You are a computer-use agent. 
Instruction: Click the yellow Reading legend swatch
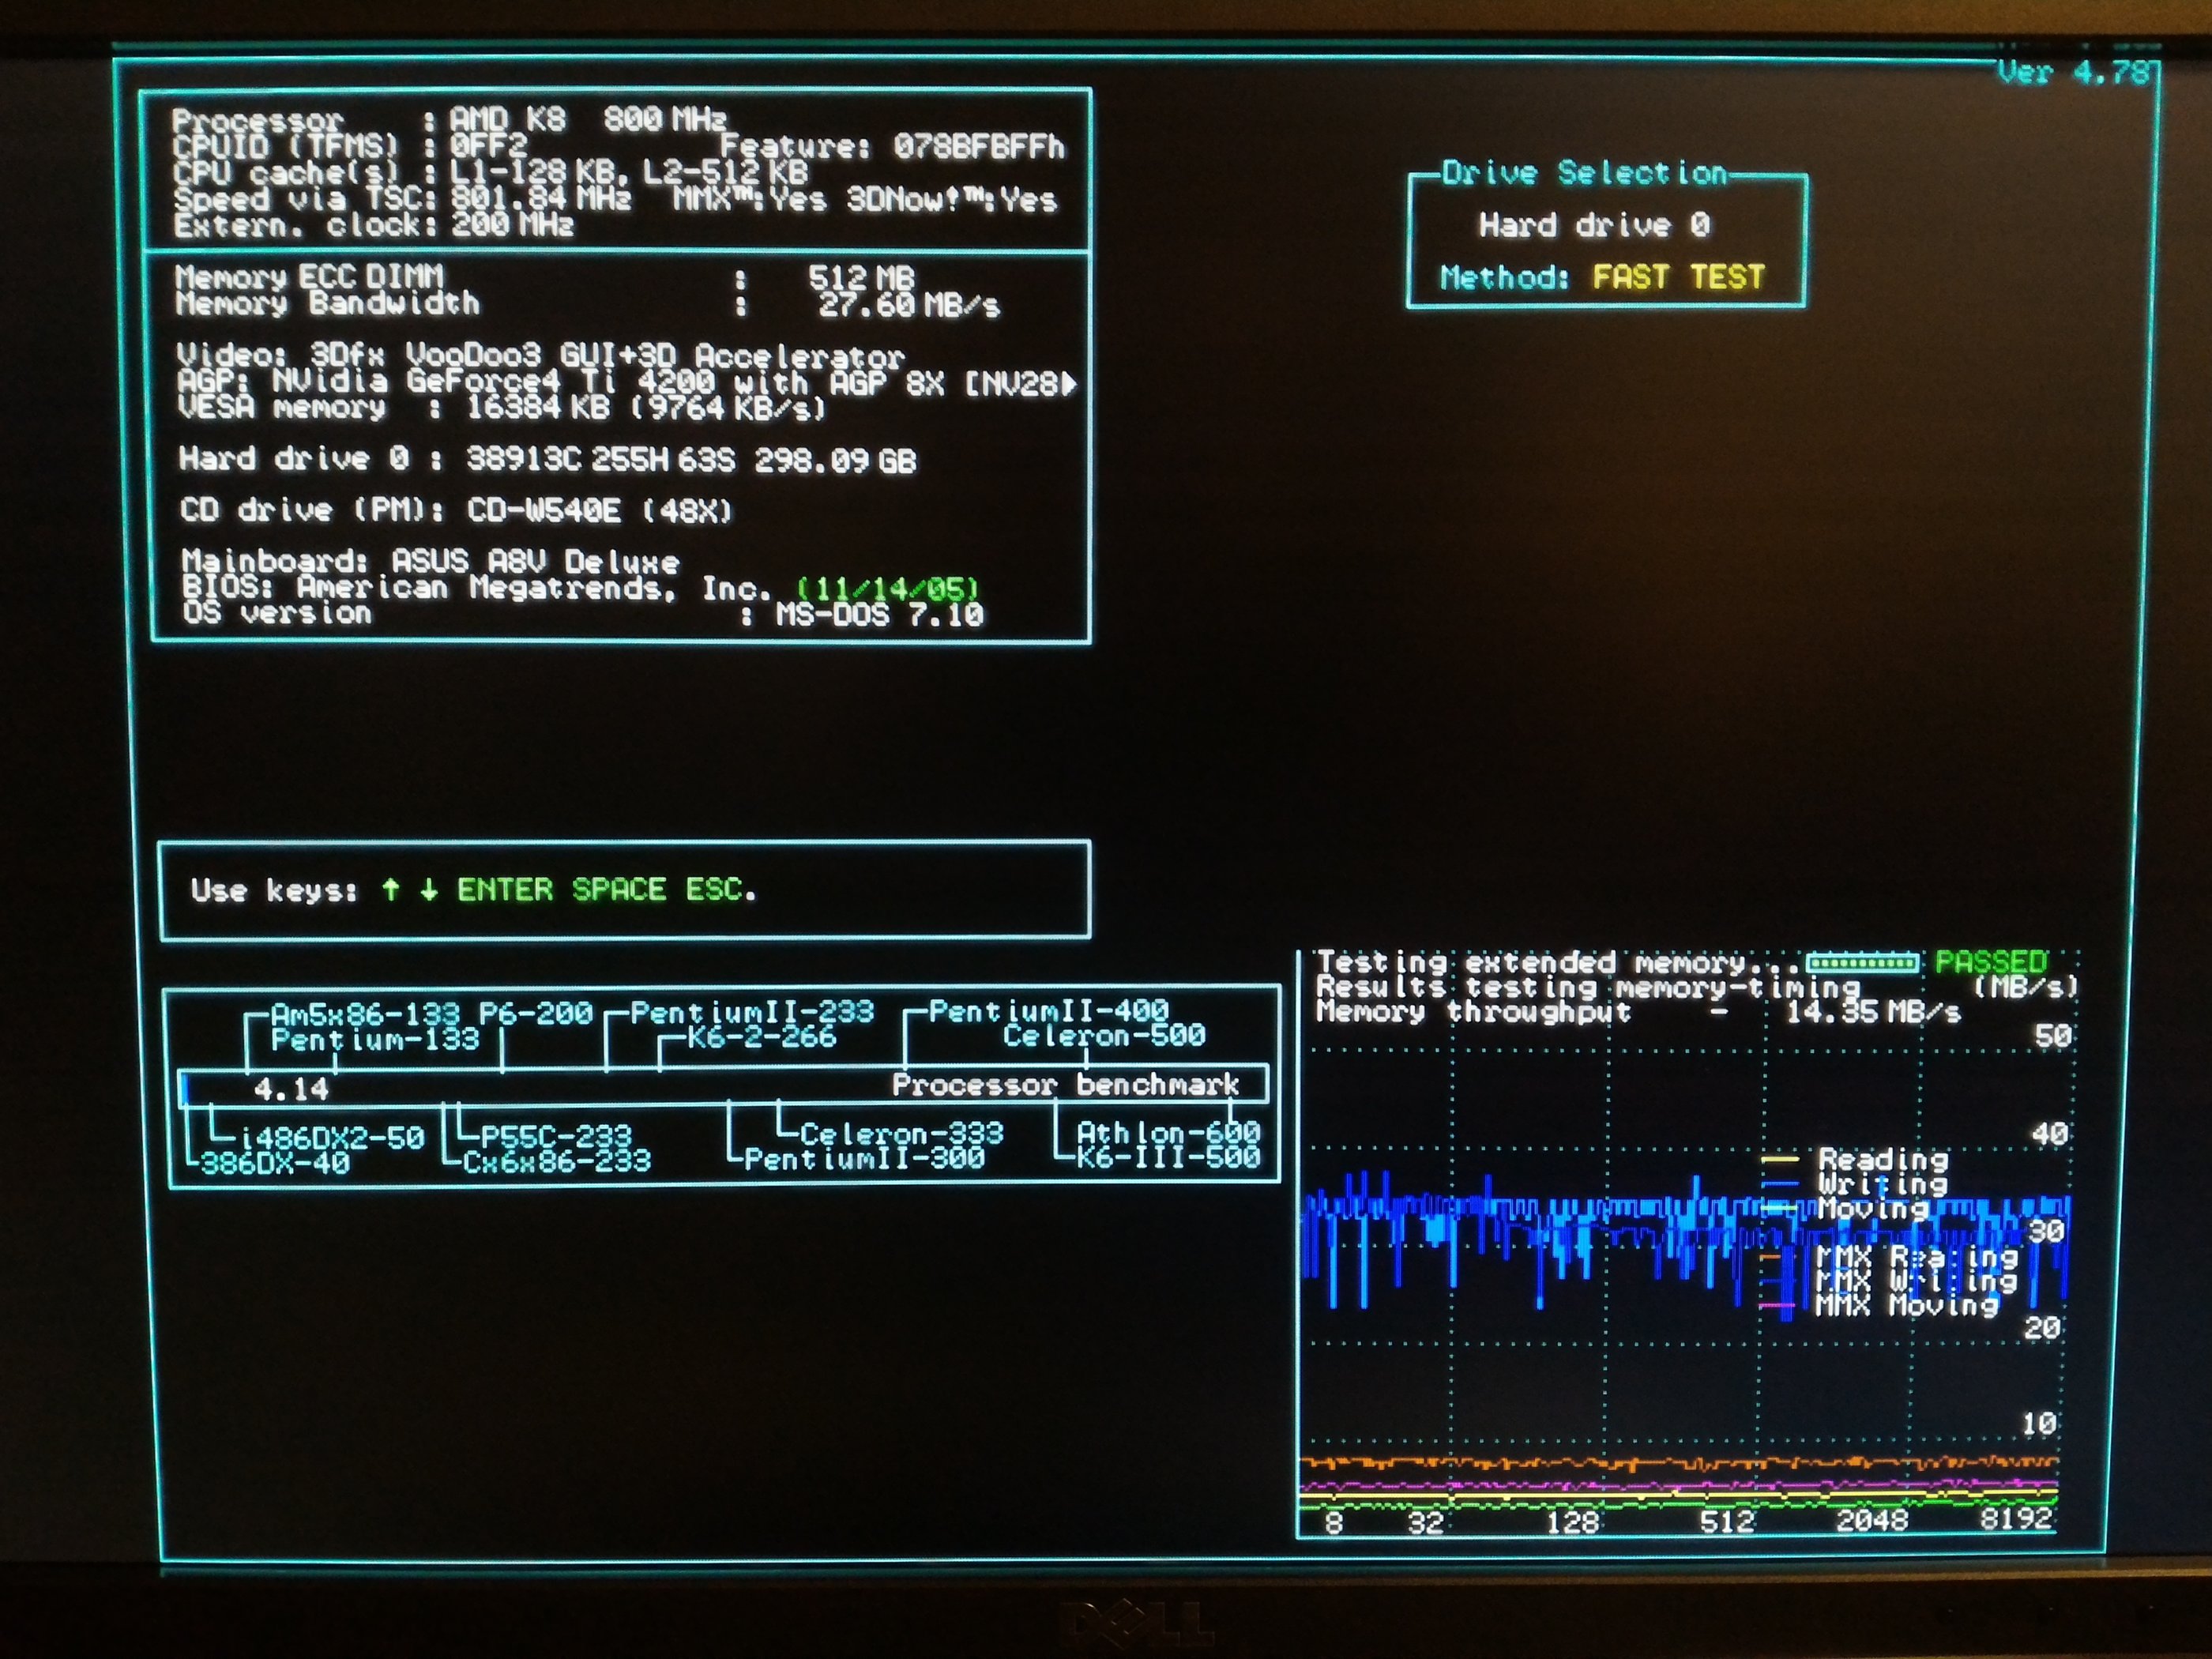pyautogui.click(x=1779, y=1160)
